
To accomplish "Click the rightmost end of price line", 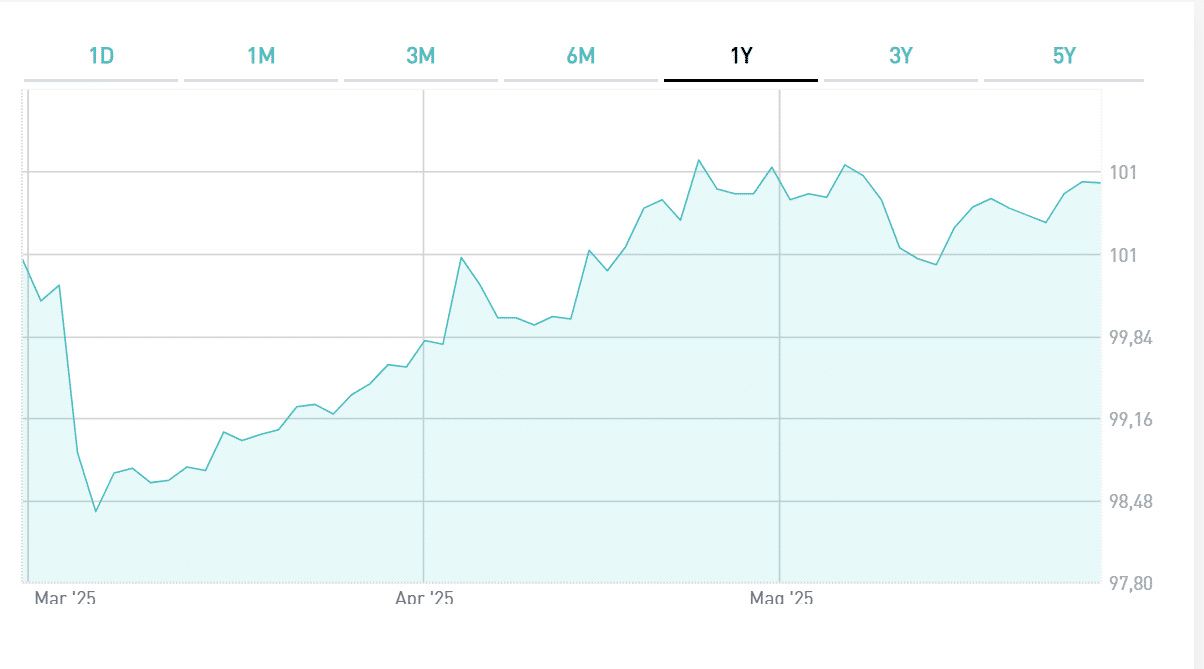I will click(1099, 183).
